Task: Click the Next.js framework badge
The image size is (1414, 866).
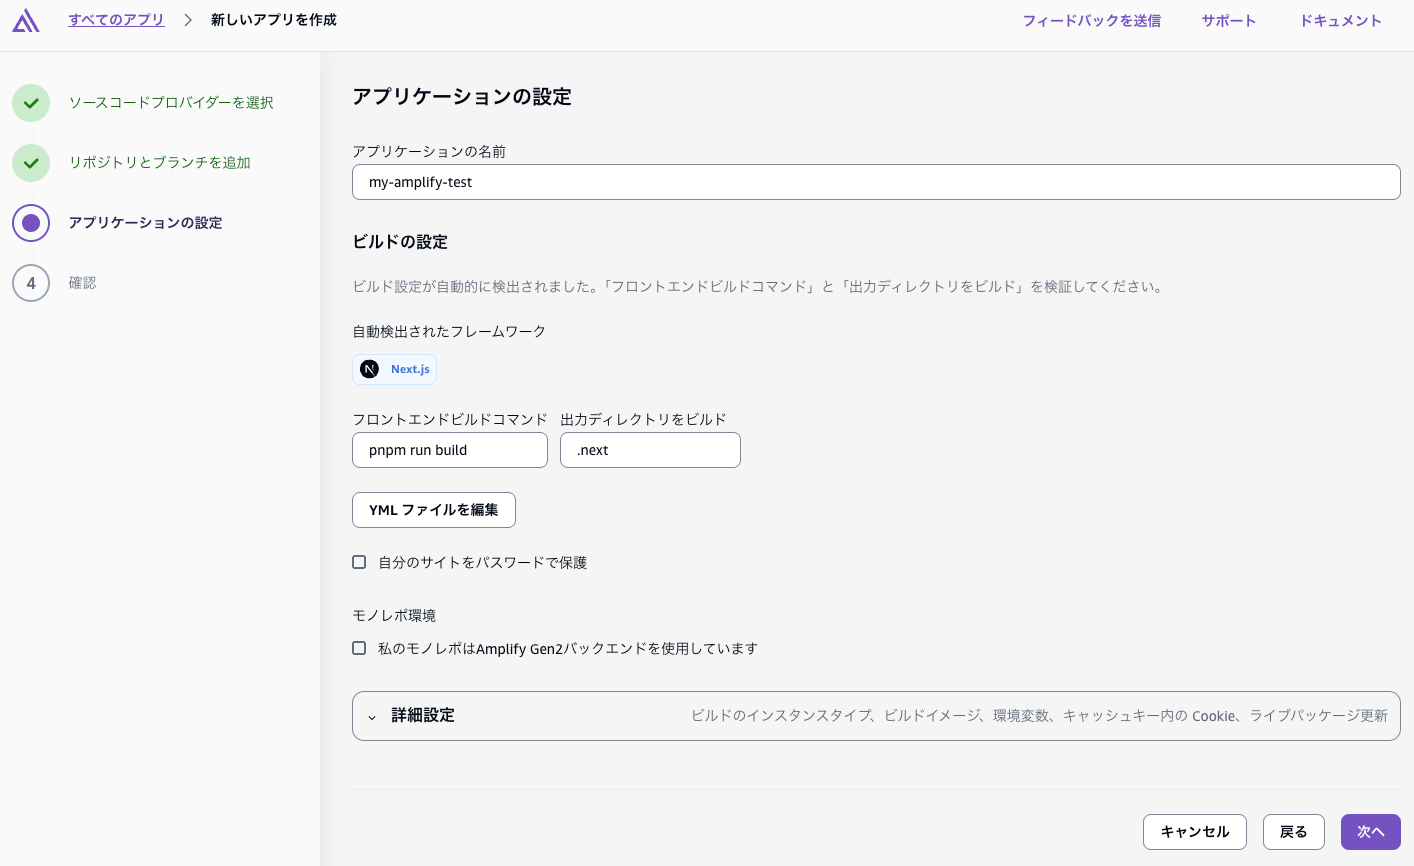Action: 394,369
